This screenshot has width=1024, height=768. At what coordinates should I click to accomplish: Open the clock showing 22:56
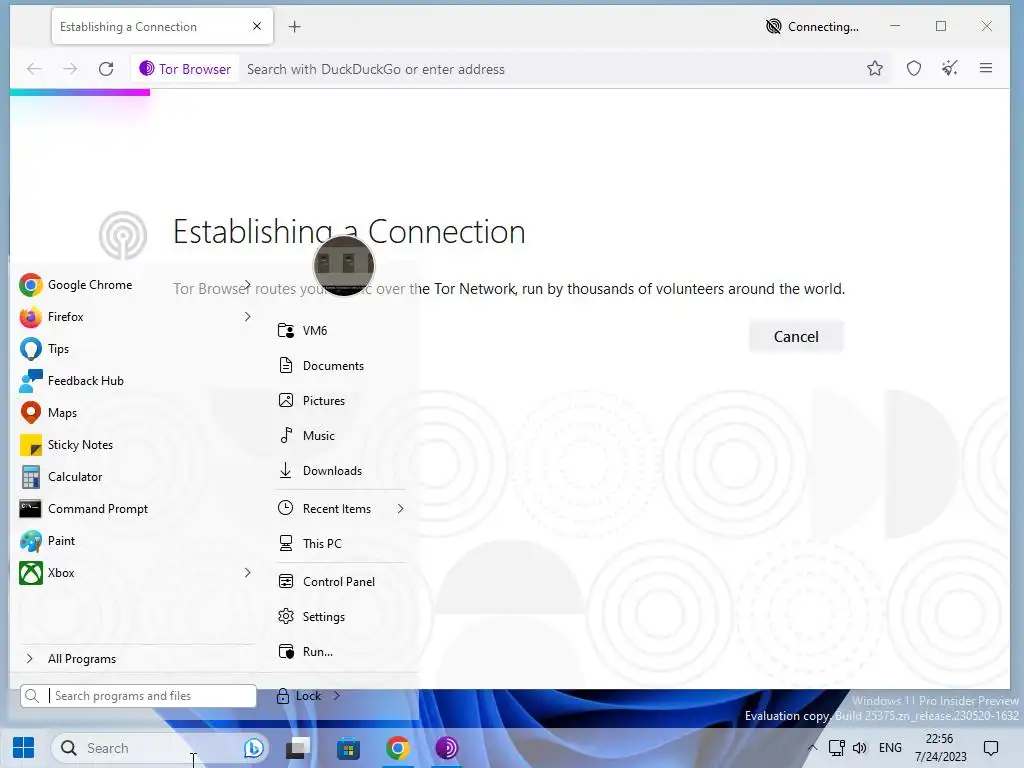940,748
